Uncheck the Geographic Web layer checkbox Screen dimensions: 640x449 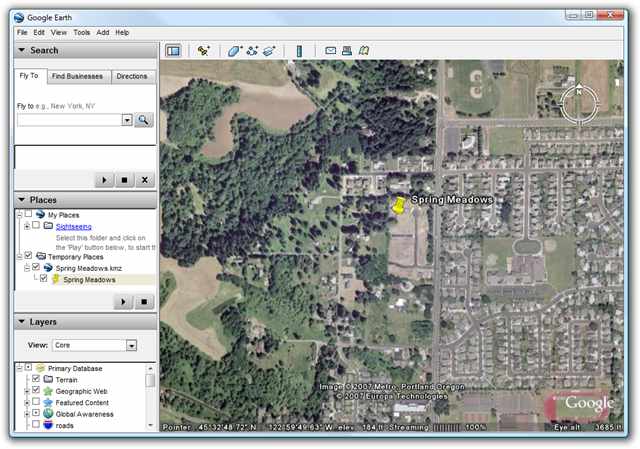pos(36,389)
